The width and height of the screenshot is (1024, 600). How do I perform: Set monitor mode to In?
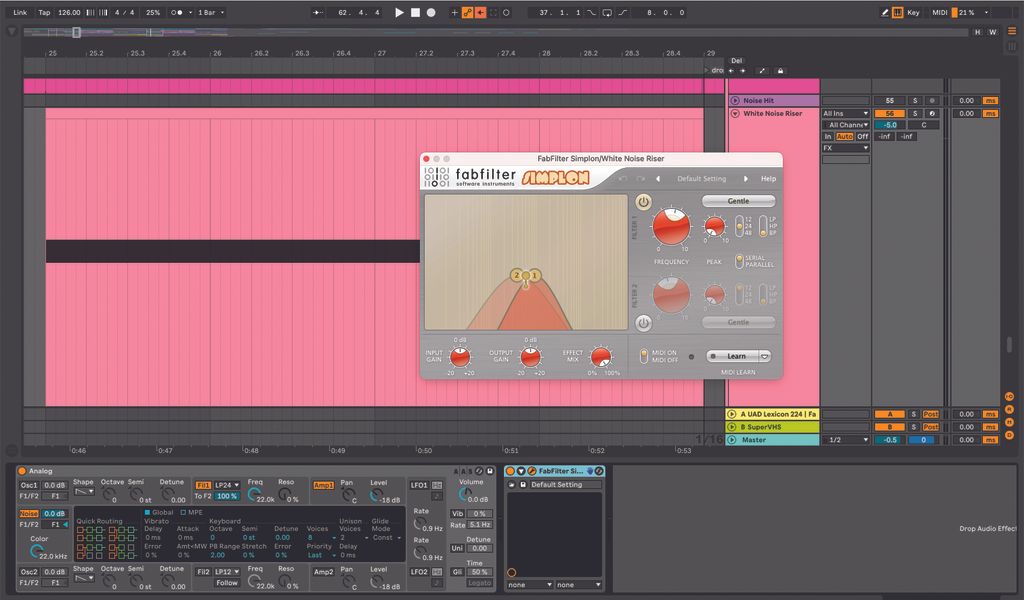coord(827,136)
